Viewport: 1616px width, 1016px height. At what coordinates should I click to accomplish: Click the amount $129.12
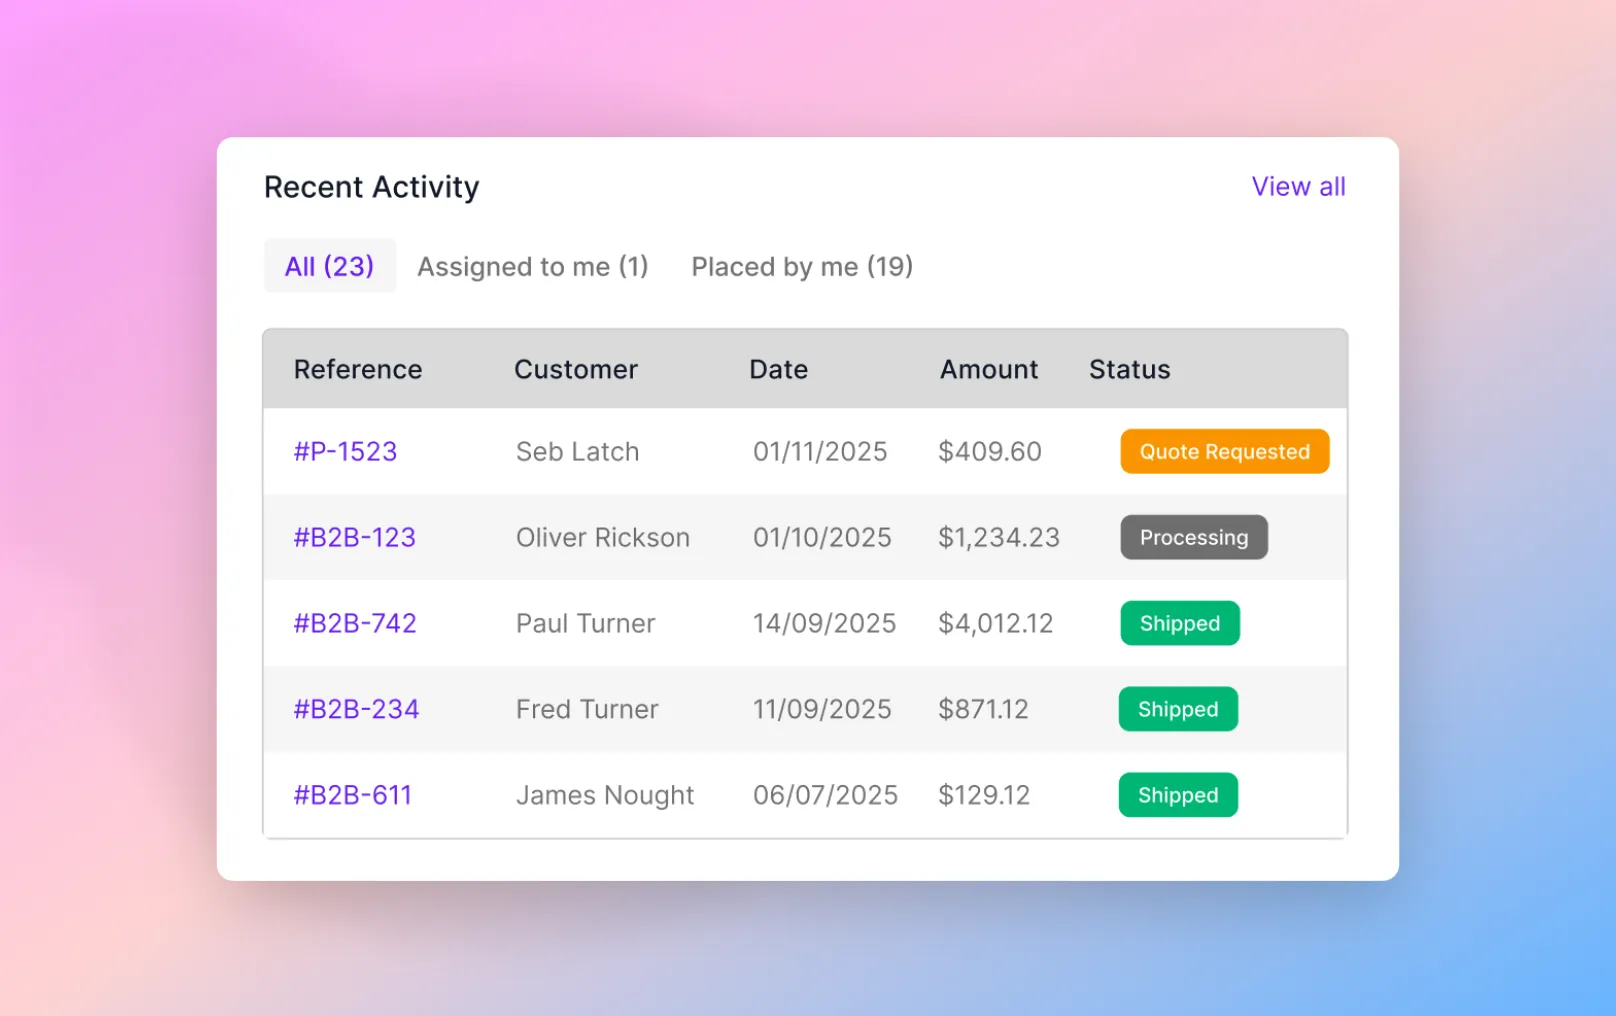pos(984,796)
